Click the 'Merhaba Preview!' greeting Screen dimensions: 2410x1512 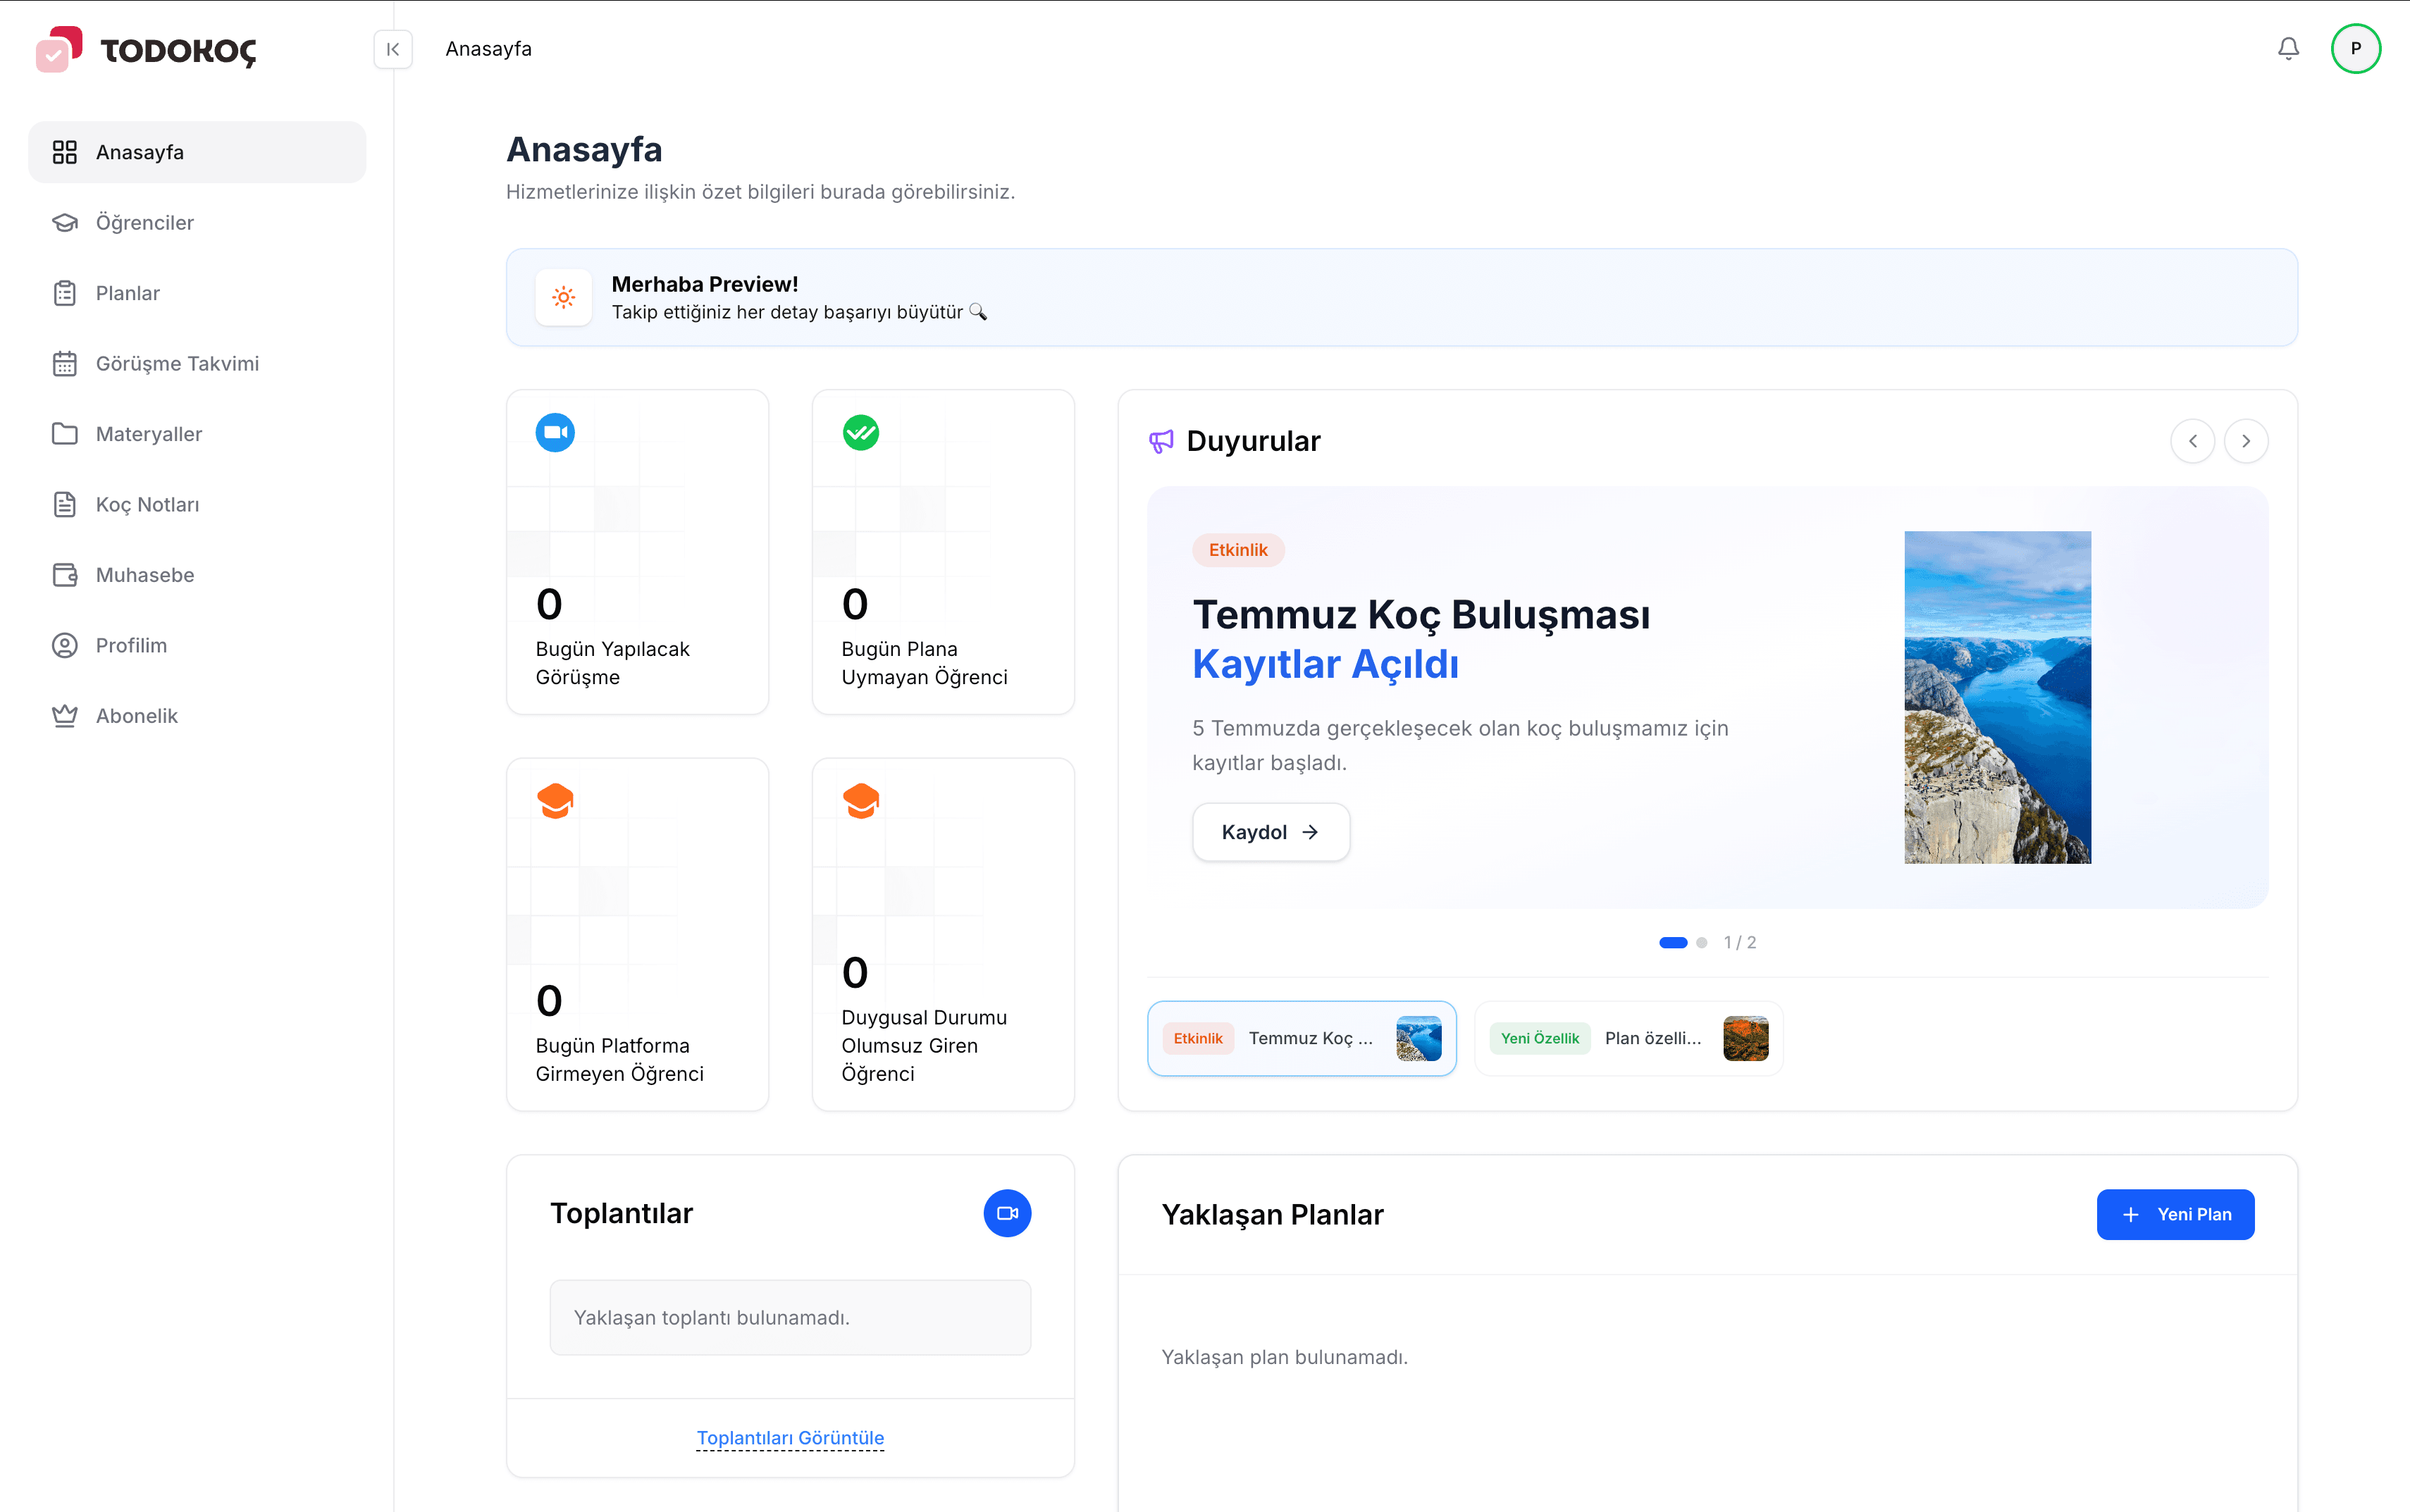[x=704, y=284]
